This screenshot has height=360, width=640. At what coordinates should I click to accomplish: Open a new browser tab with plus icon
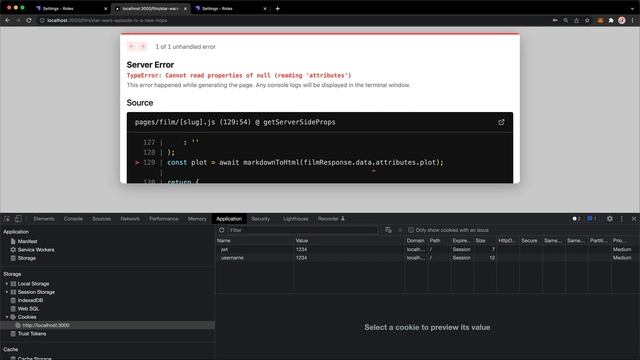278,8
